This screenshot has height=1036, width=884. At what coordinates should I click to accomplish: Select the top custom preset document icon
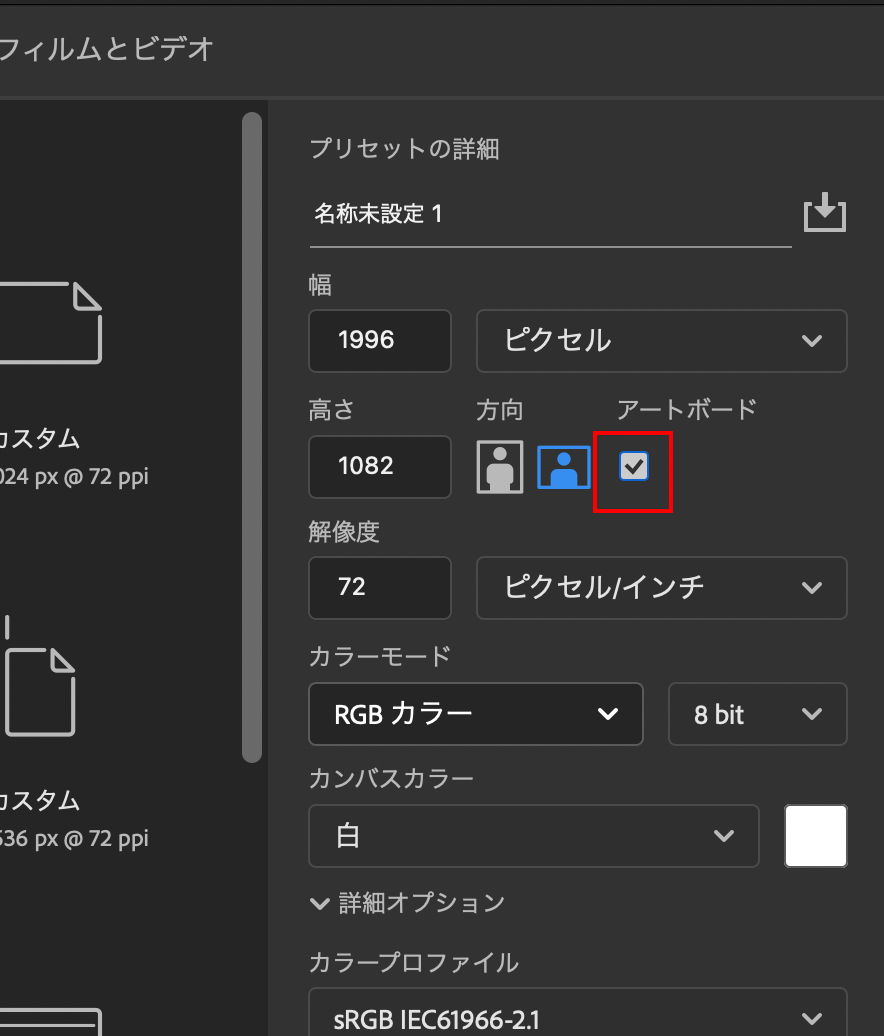pos(52,322)
